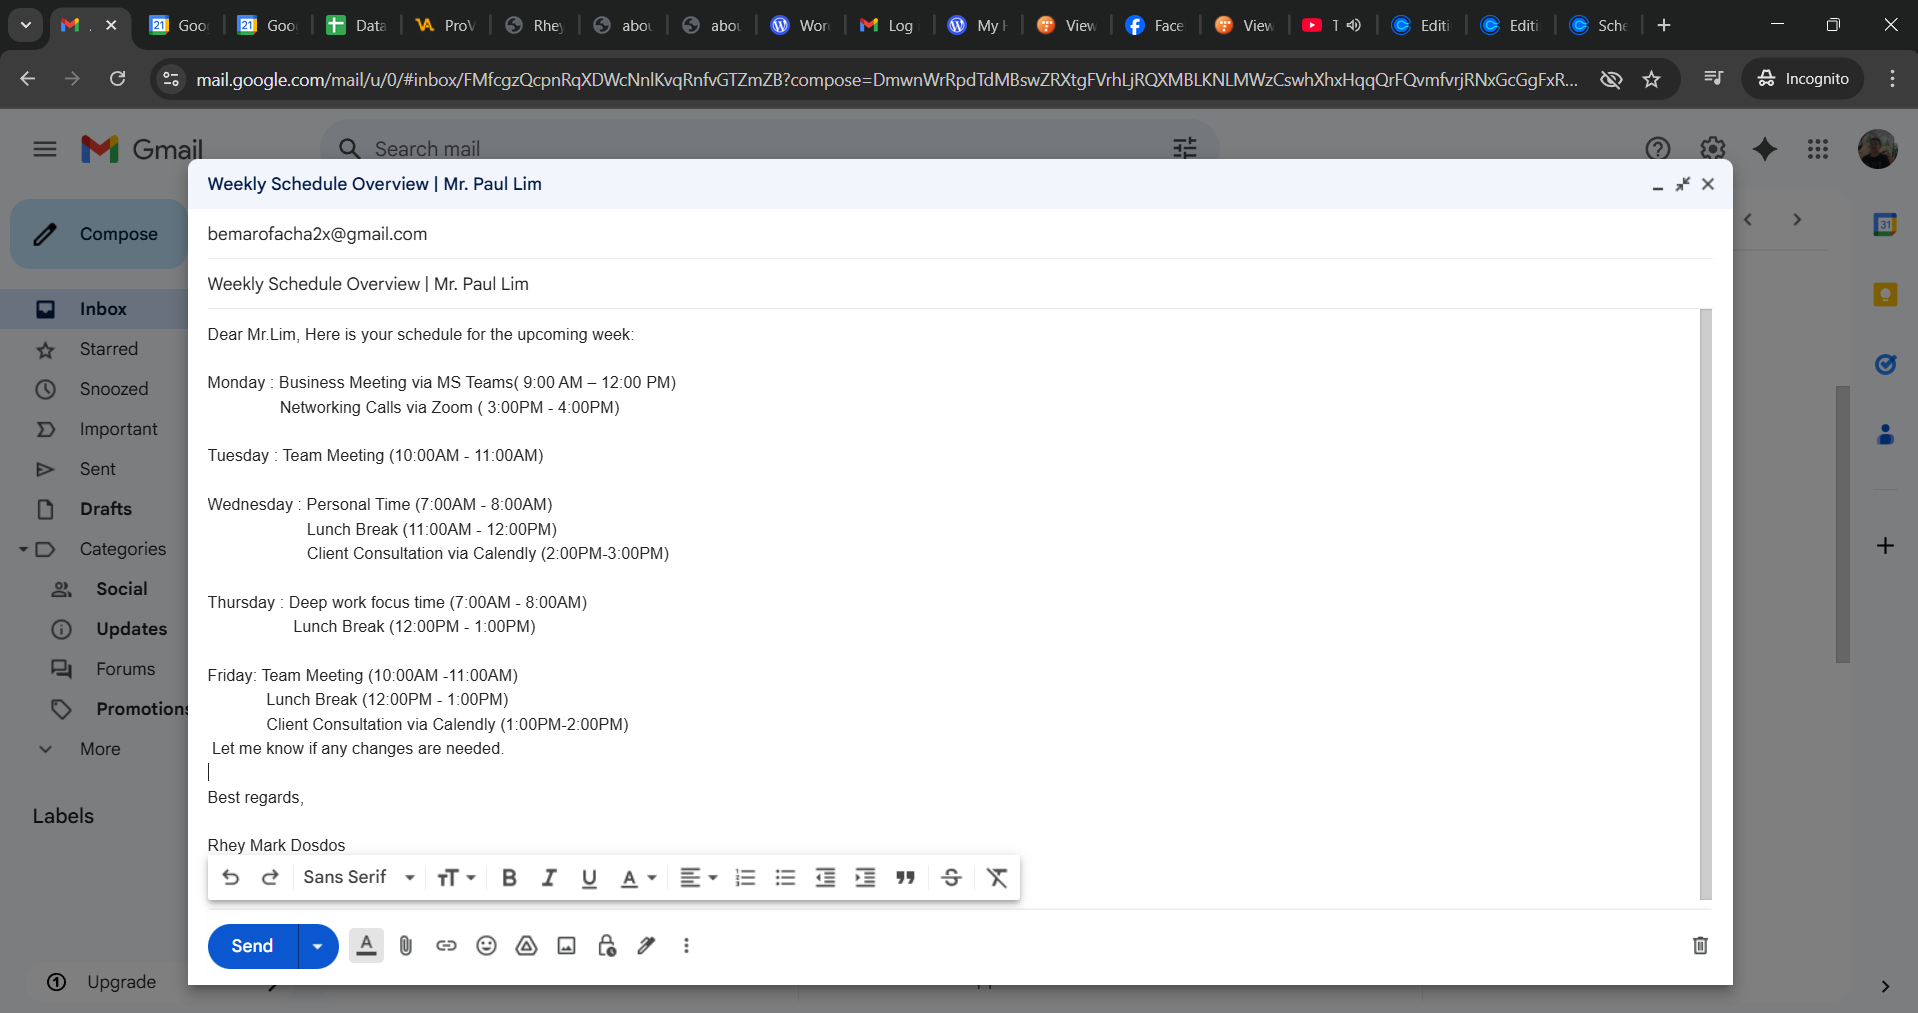1918x1013 pixels.
Task: Toggle confidential mode
Action: 606,945
